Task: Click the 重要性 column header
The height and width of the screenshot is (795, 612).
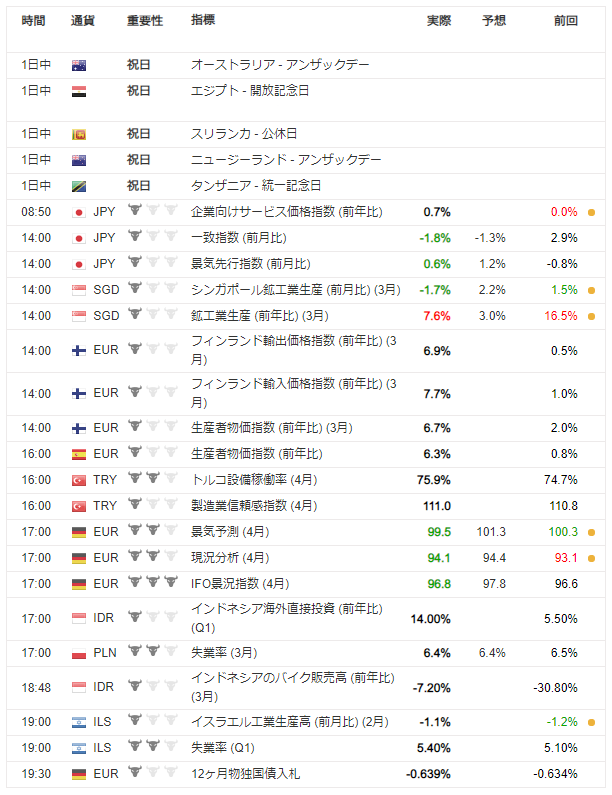Action: pos(145,20)
